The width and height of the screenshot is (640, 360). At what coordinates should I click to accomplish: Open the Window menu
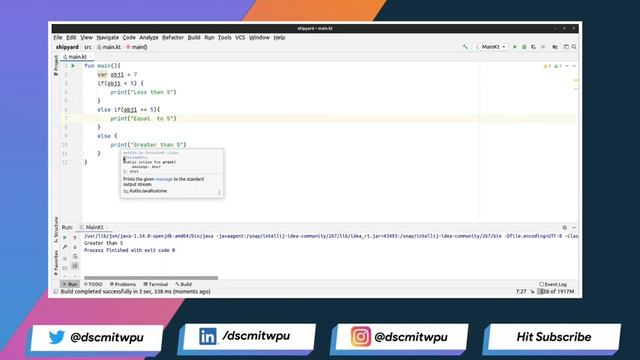259,38
